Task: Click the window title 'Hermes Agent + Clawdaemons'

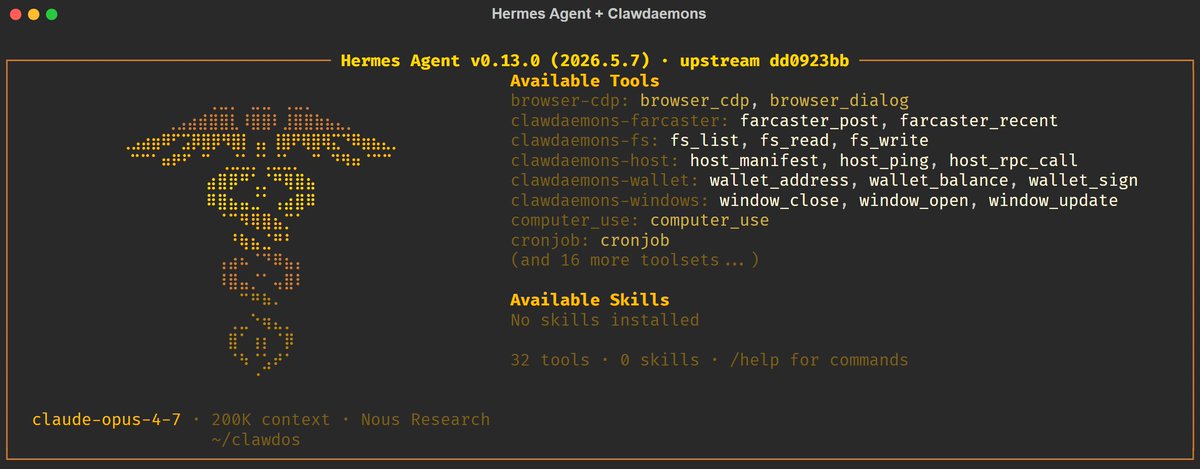Action: coord(599,14)
